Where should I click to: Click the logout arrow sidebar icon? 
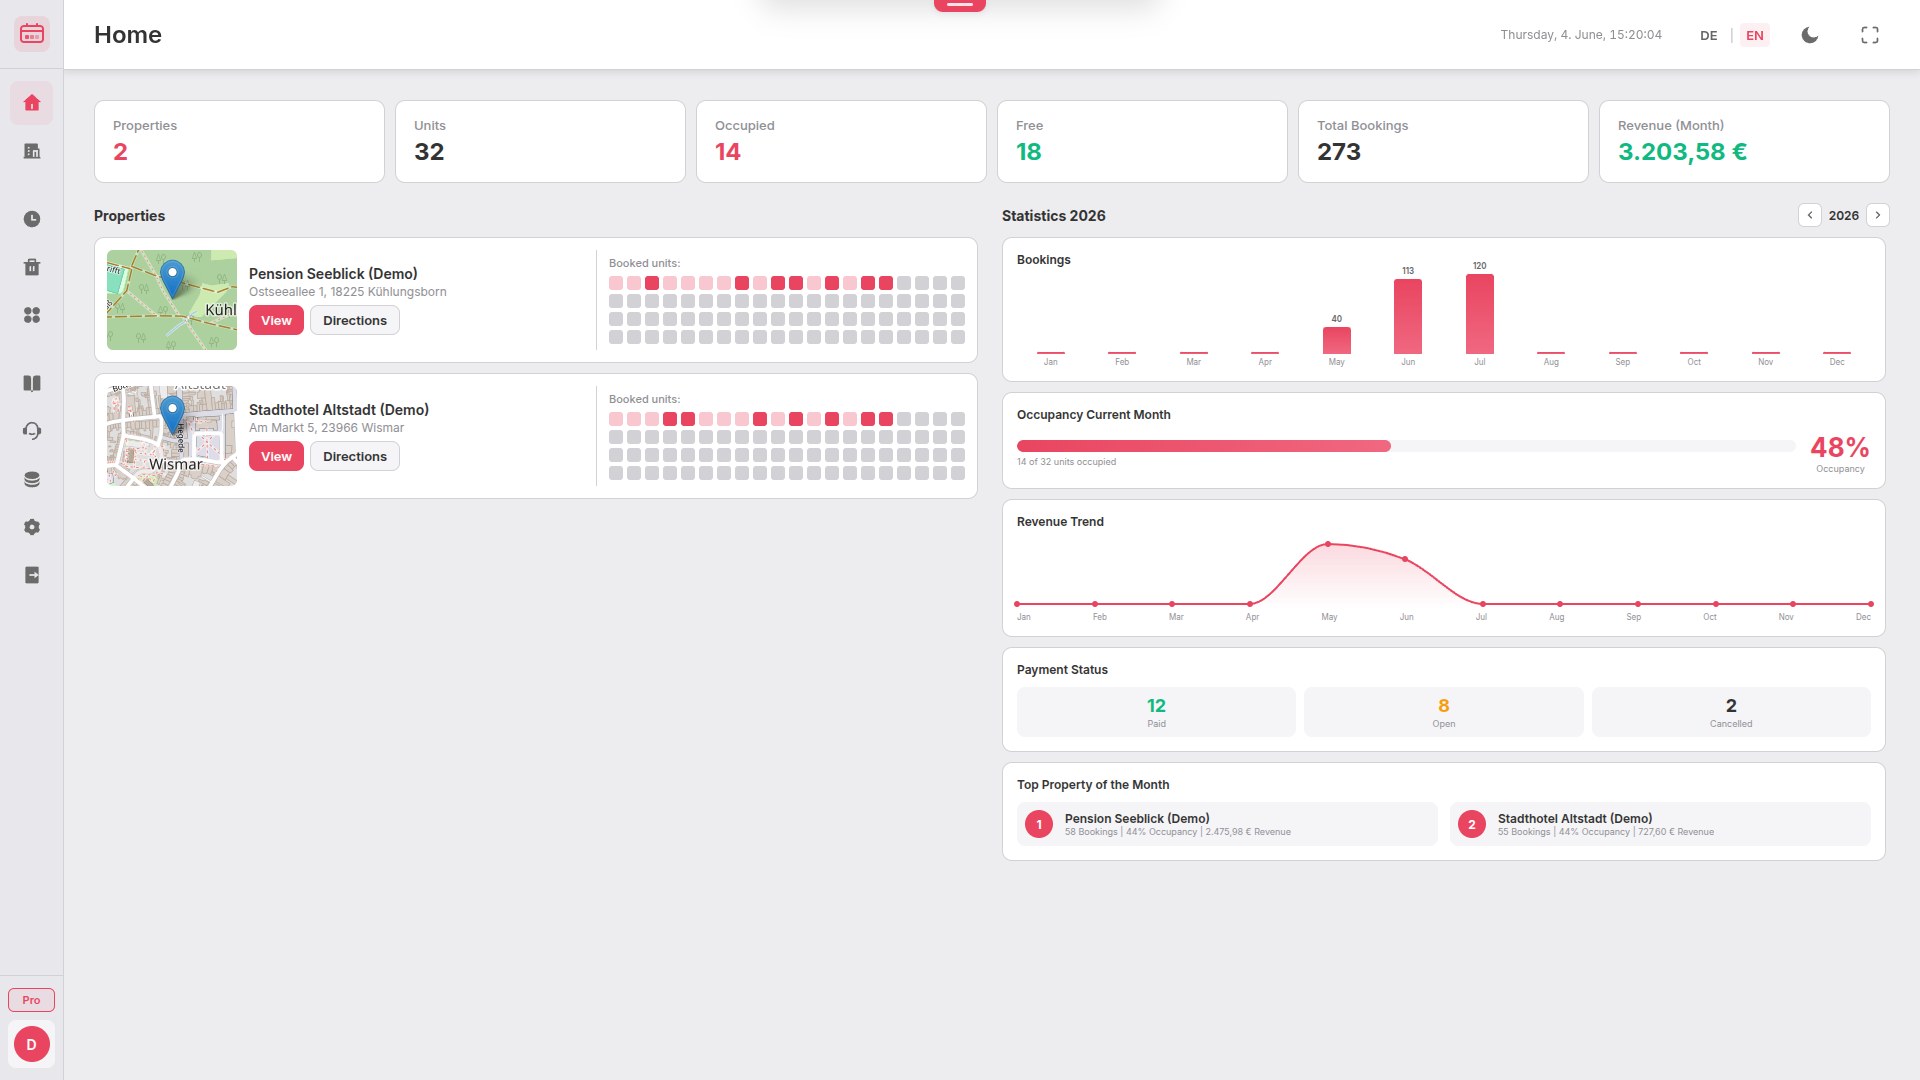[32, 575]
